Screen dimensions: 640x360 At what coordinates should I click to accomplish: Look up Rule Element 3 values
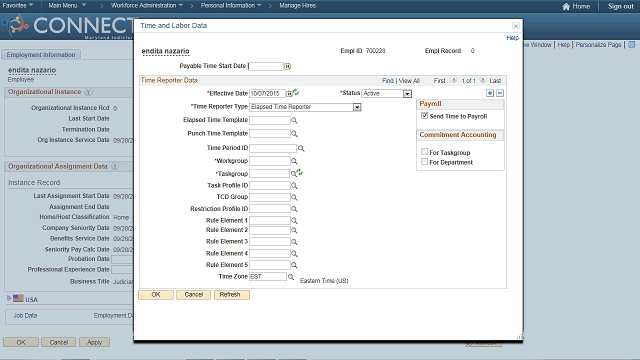click(x=294, y=242)
